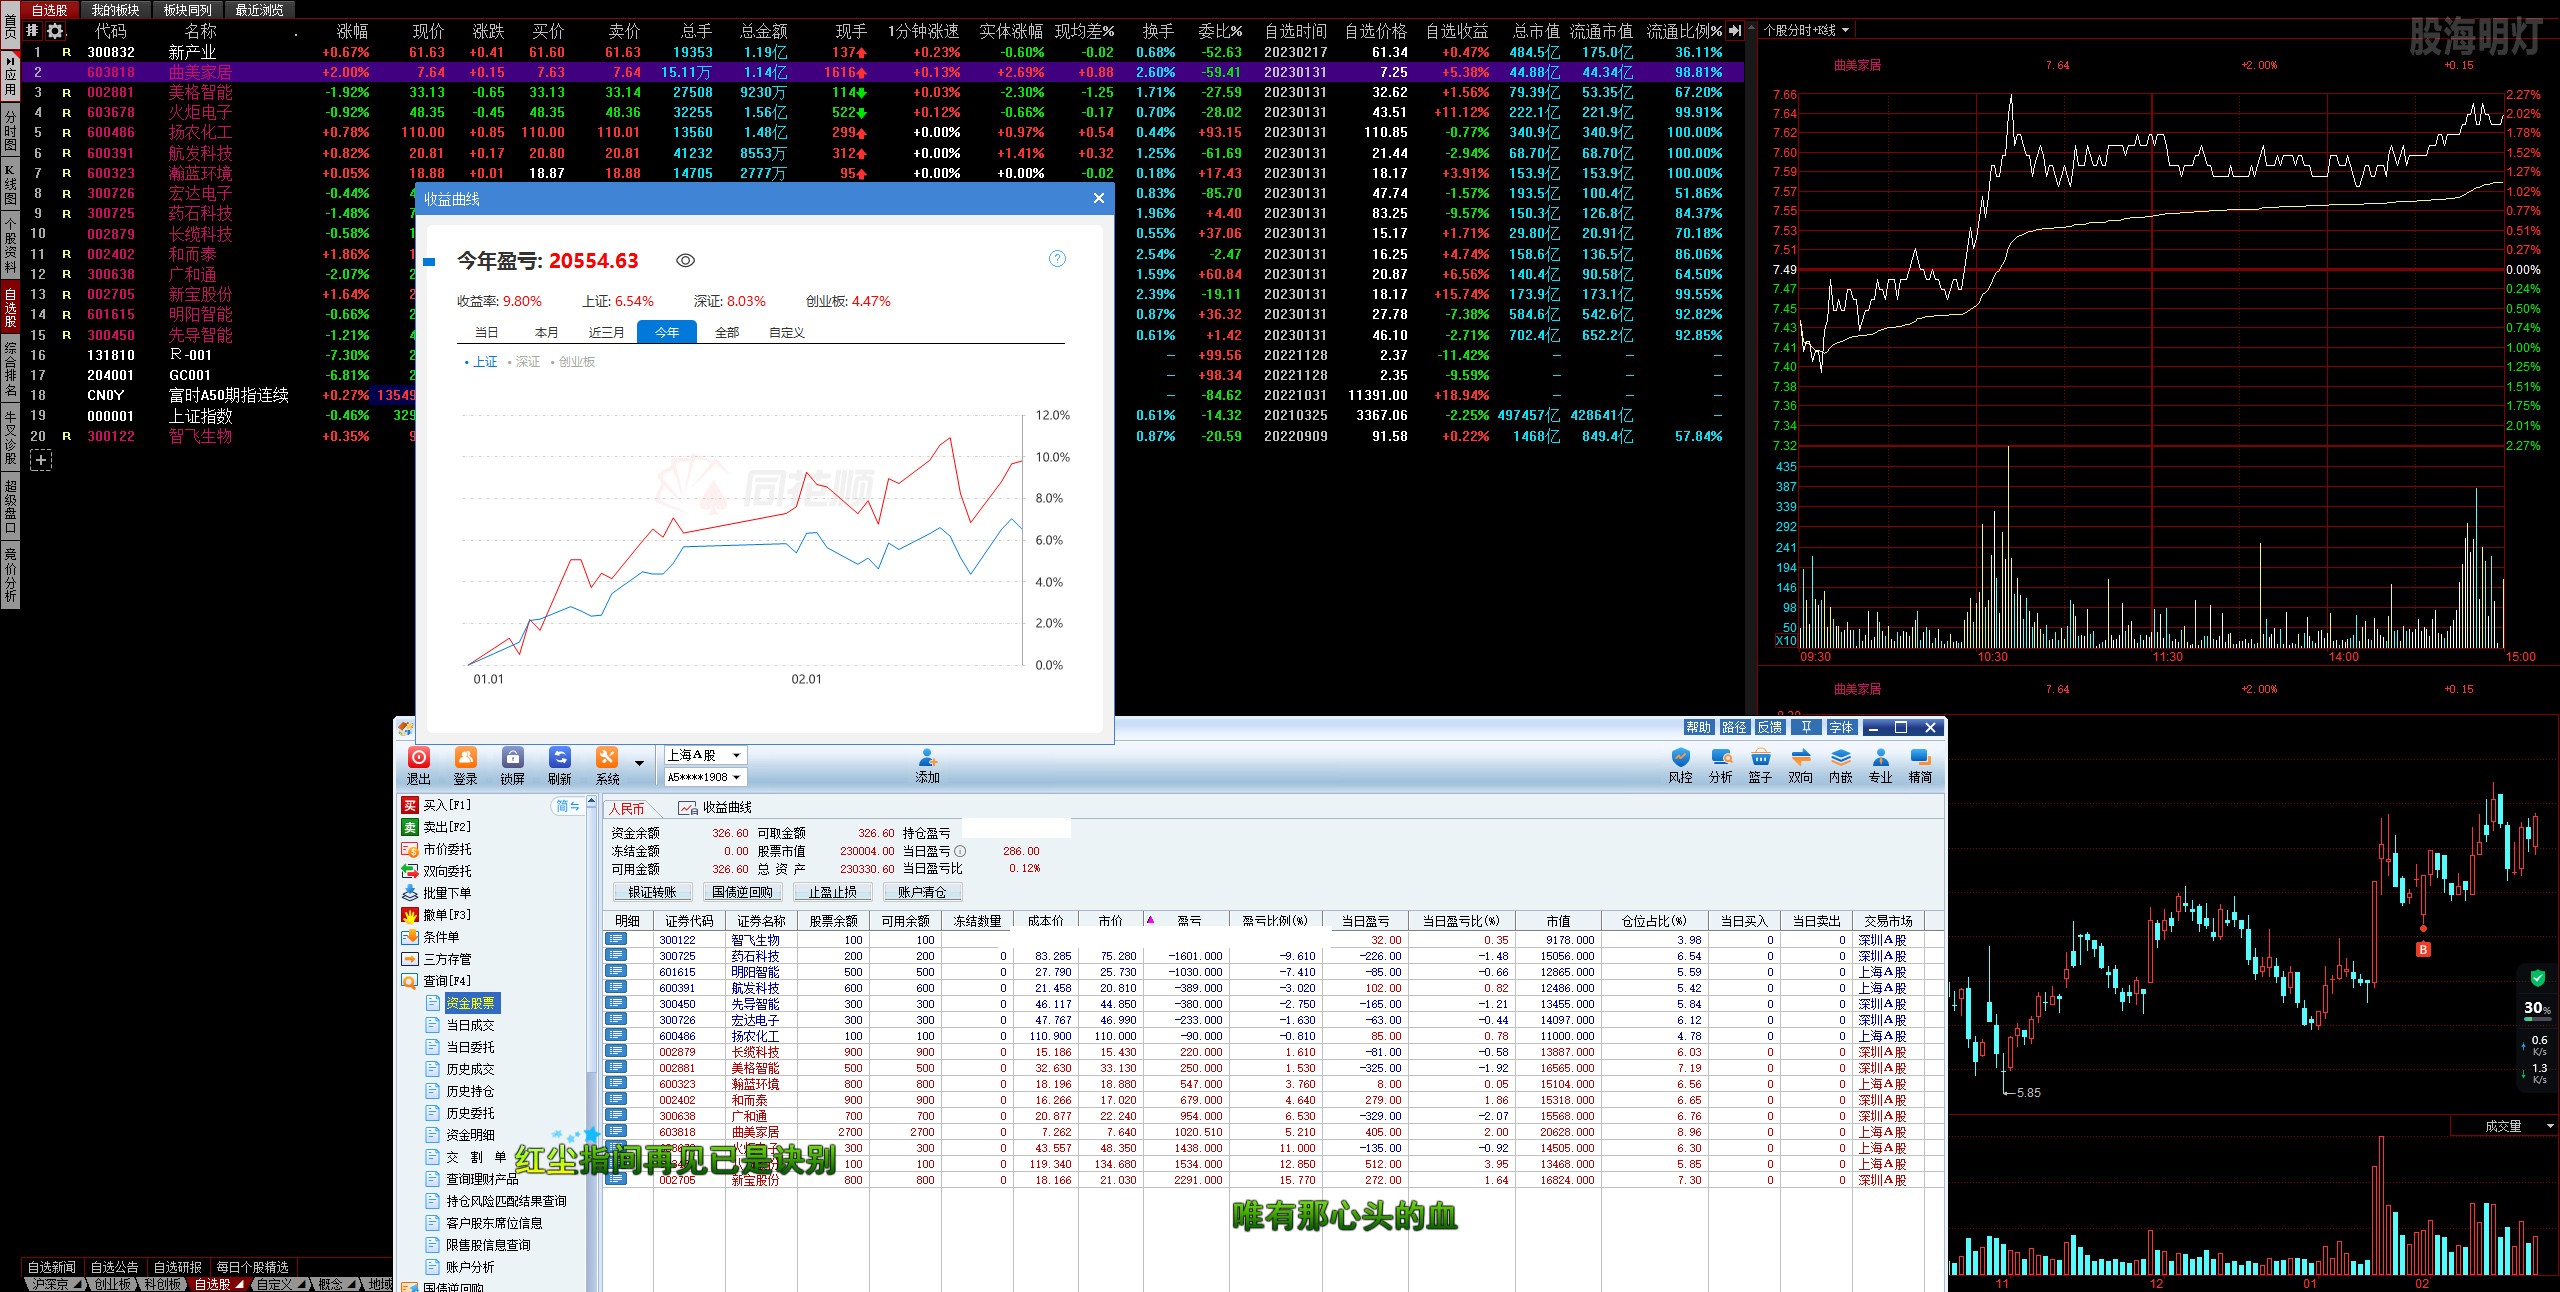Screen dimensions: 2560x1292
Task: Toggle the 简 simple mode switch
Action: (567, 806)
